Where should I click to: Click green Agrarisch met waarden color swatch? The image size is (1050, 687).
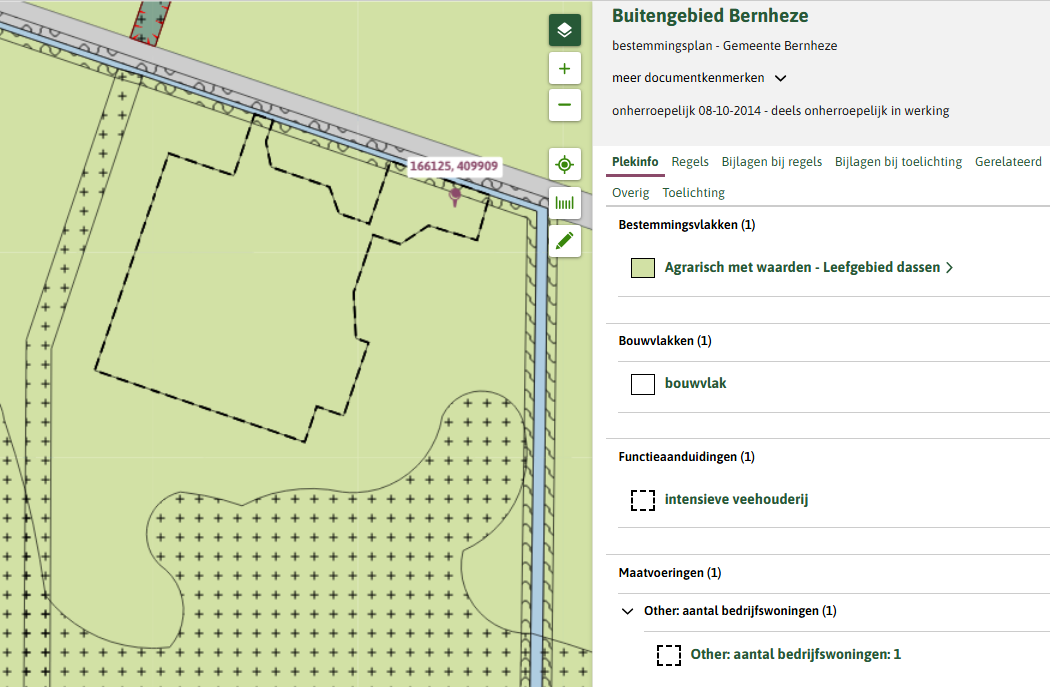pyautogui.click(x=643, y=268)
